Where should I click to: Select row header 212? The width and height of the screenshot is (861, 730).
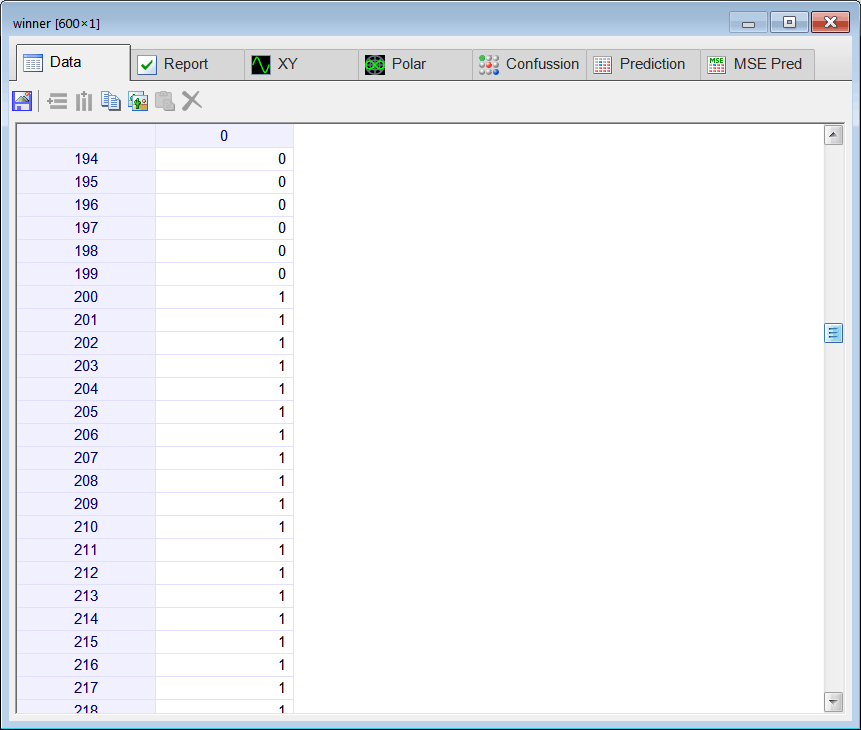coord(86,573)
